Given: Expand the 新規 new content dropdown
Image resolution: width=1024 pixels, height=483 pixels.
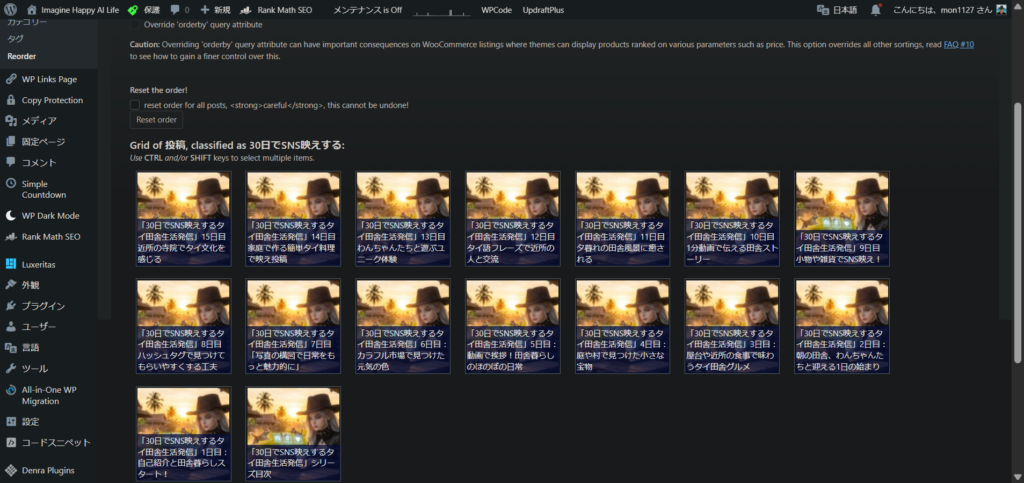Looking at the screenshot, I should point(215,9).
